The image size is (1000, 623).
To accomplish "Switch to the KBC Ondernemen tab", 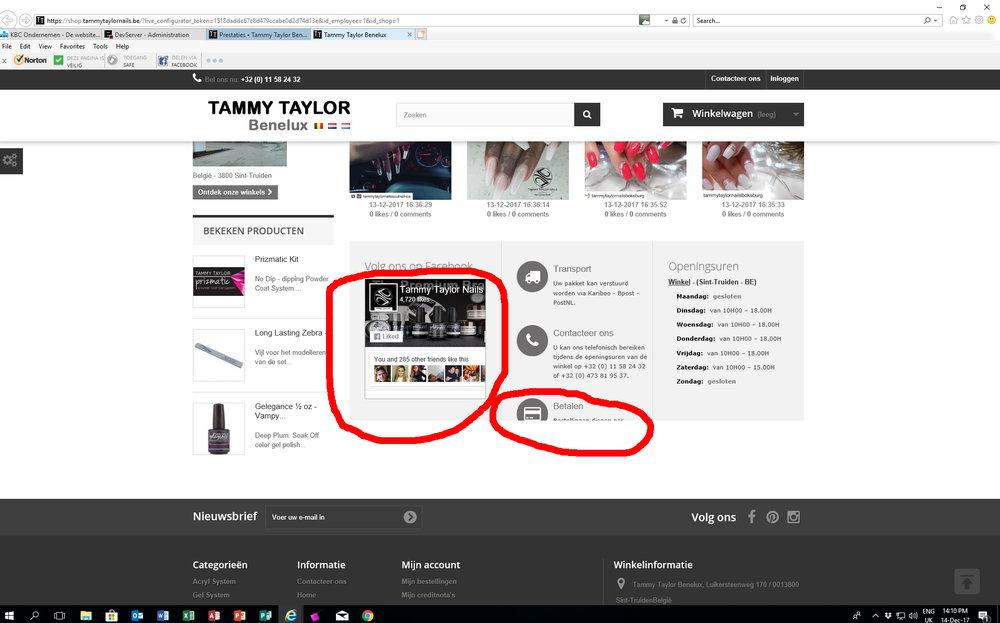I will point(50,34).
